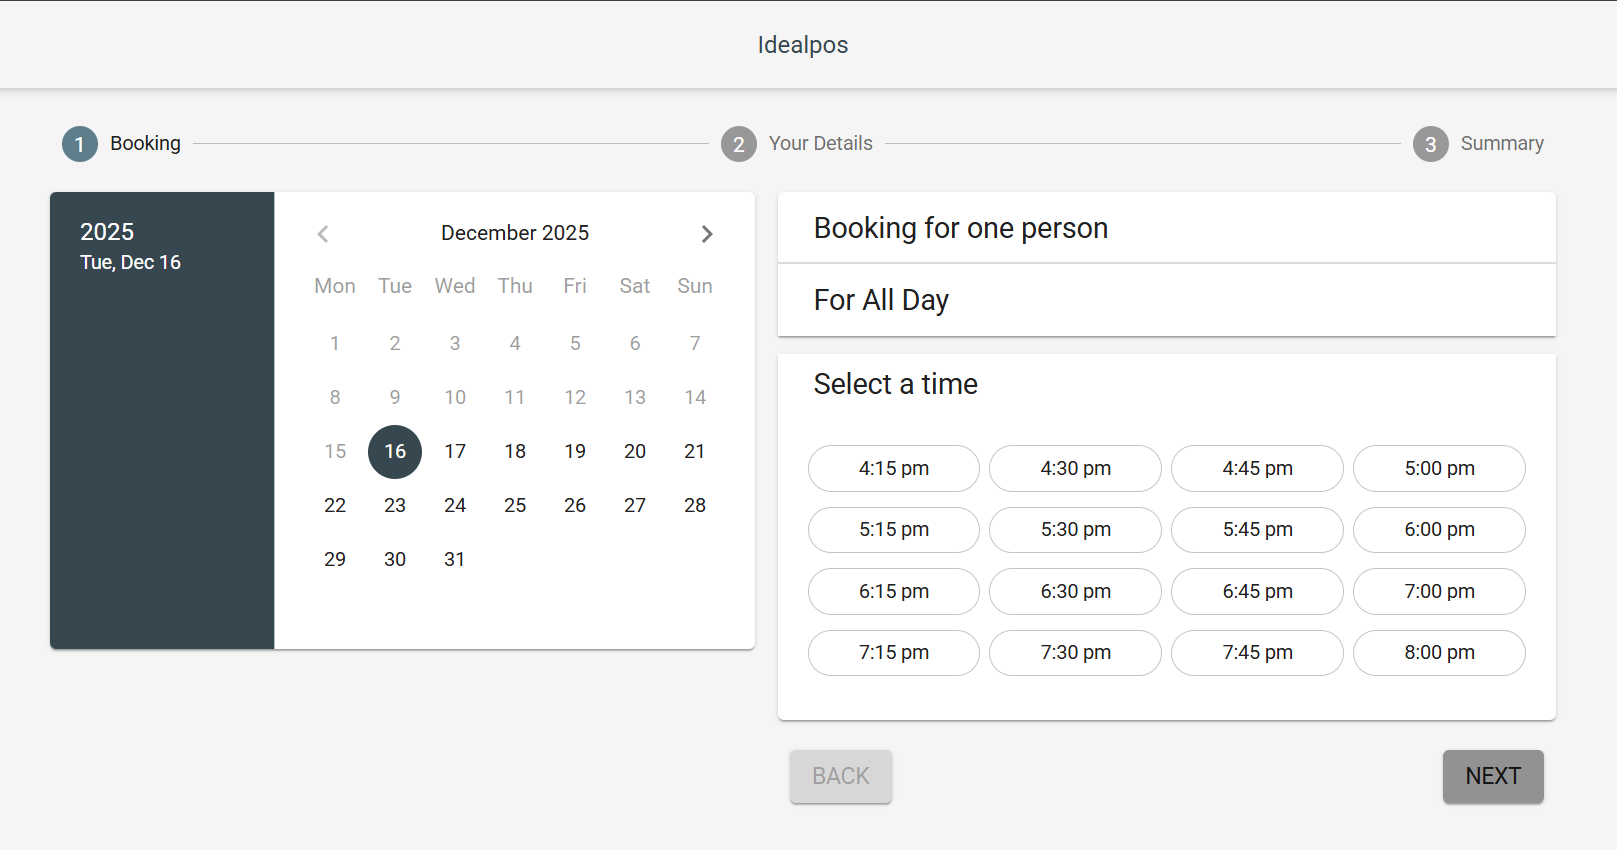This screenshot has width=1617, height=850.
Task: Choose December 31 on the calendar
Action: coord(455,559)
